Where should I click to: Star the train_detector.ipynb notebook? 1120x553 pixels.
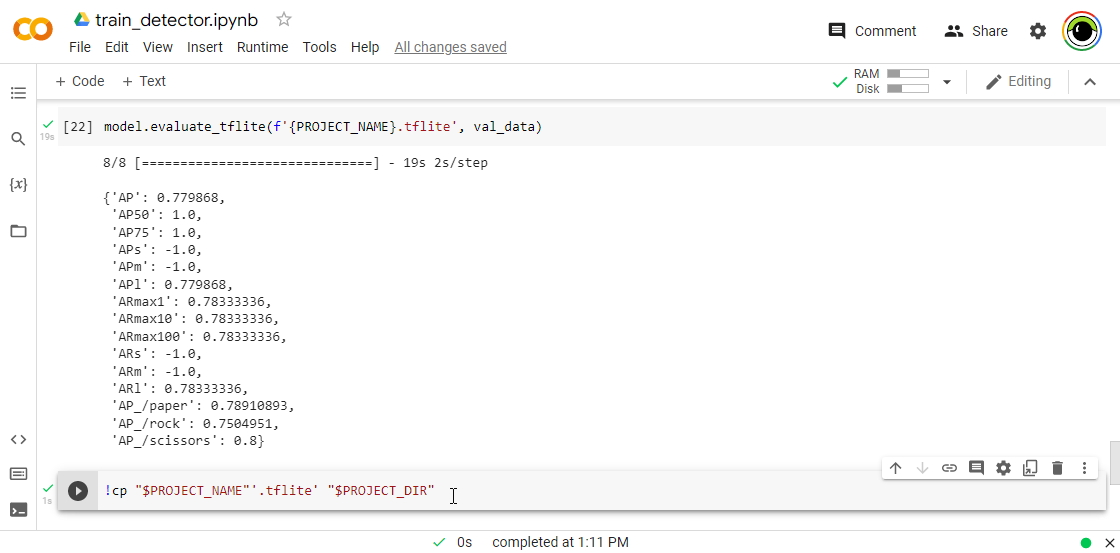[x=284, y=20]
